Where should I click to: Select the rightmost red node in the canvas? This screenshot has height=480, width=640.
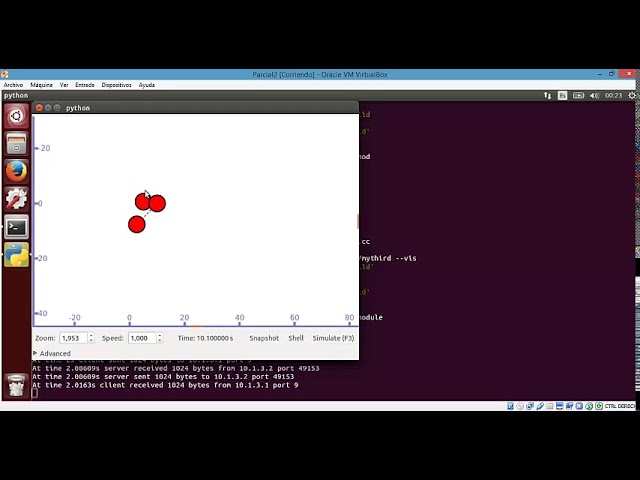(157, 203)
